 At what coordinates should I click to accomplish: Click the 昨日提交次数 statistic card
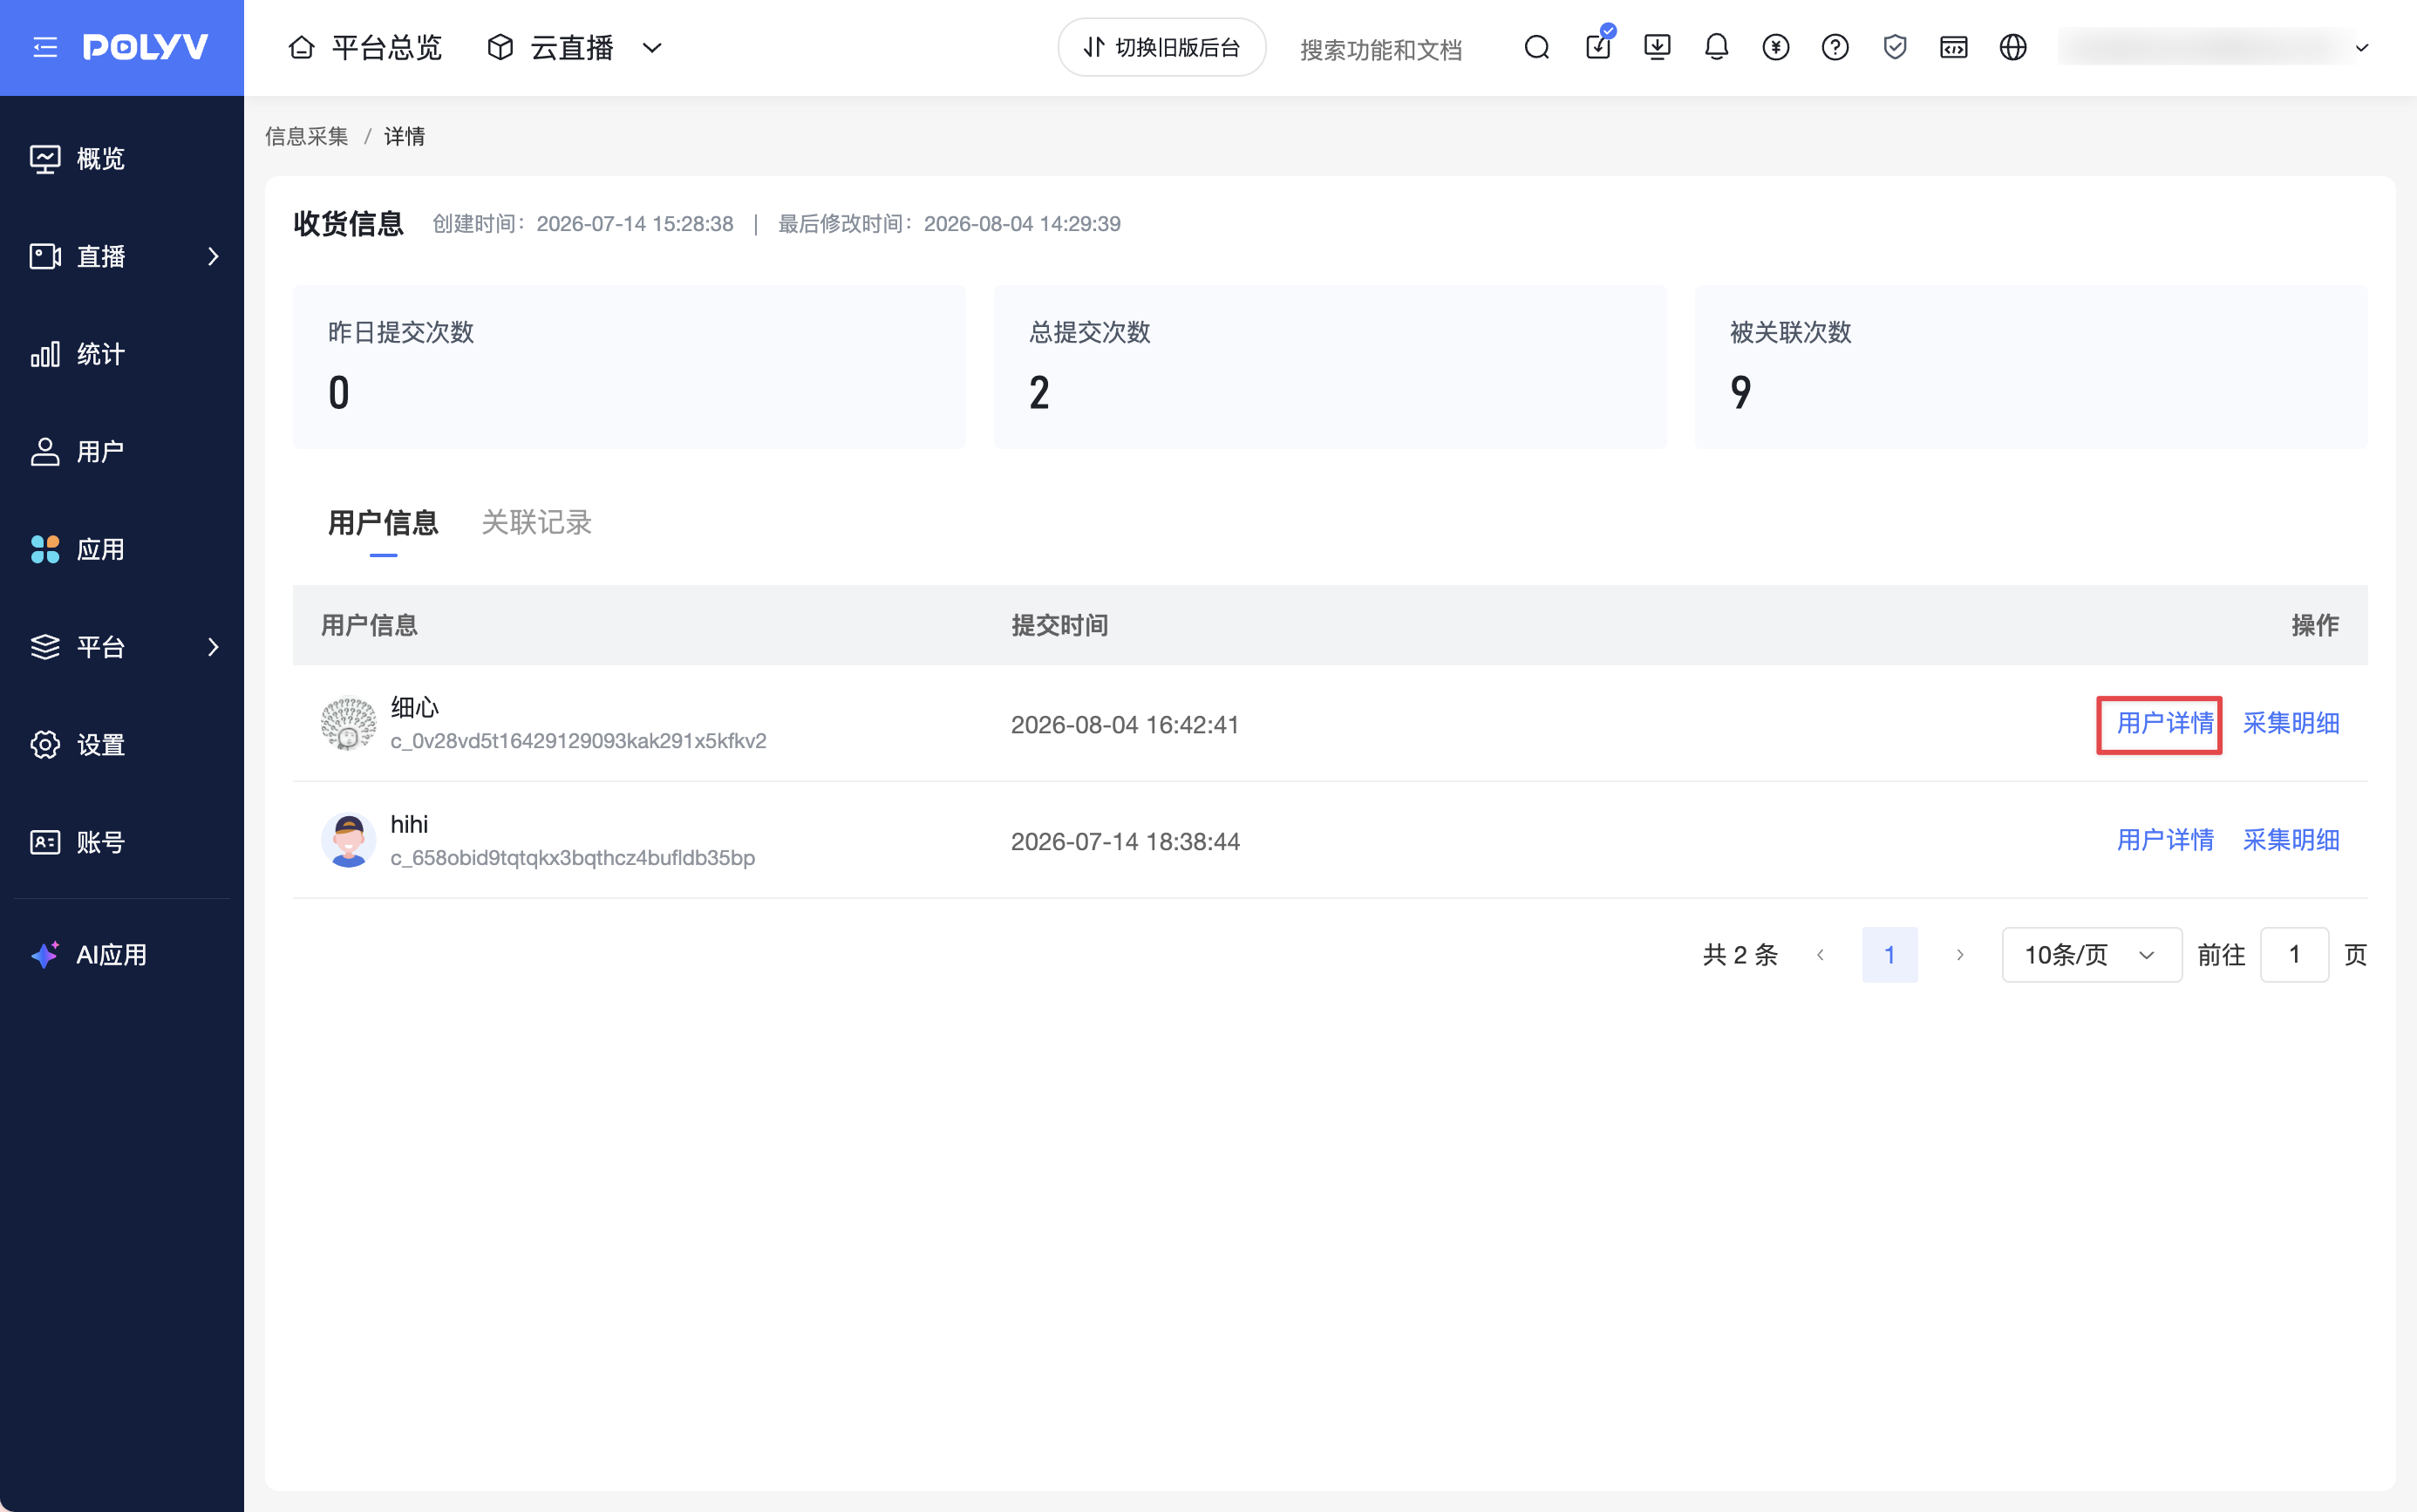coord(629,367)
